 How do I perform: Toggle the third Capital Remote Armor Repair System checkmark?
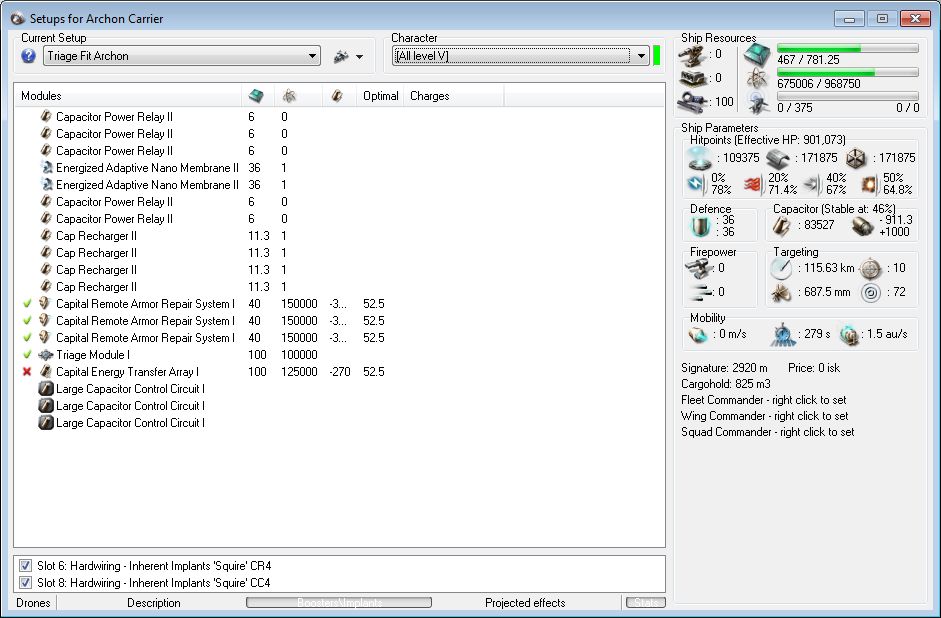tap(27, 338)
